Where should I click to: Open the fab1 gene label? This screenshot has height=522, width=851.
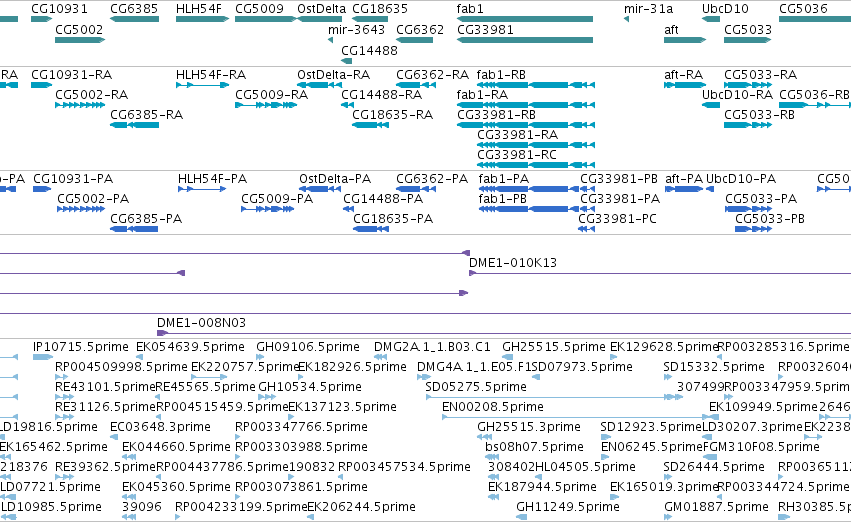coord(470,9)
